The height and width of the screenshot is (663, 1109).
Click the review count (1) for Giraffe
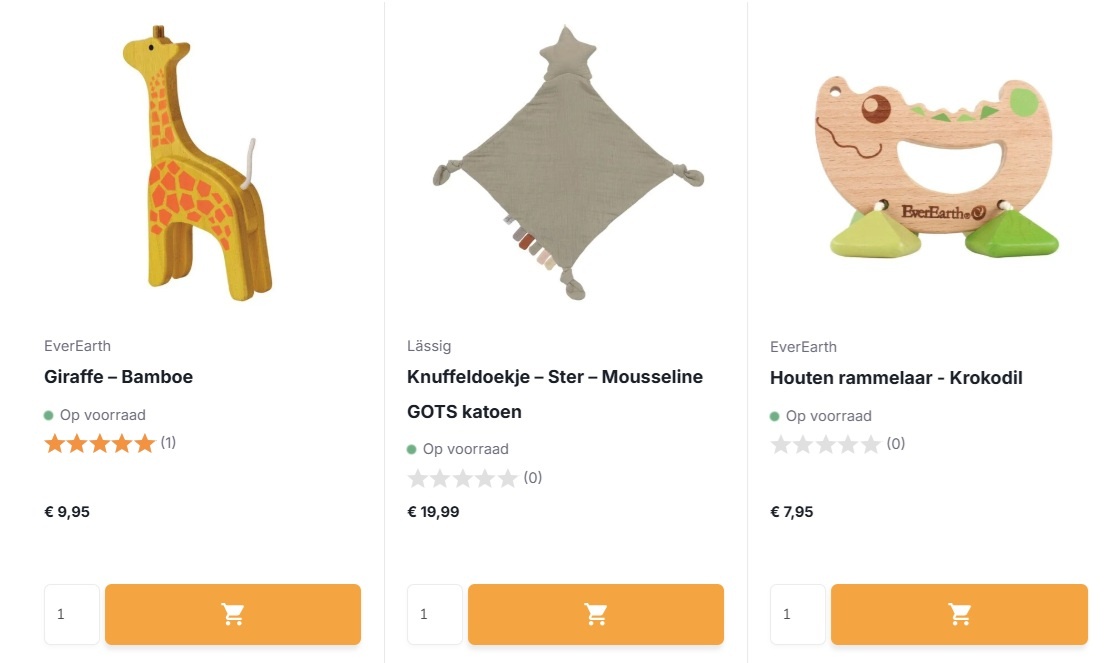point(168,442)
